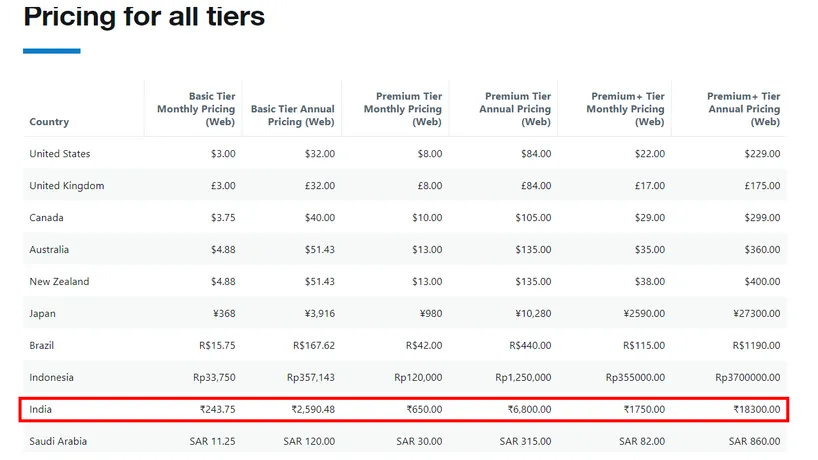
Task: Select the Country column header
Action: pos(49,122)
